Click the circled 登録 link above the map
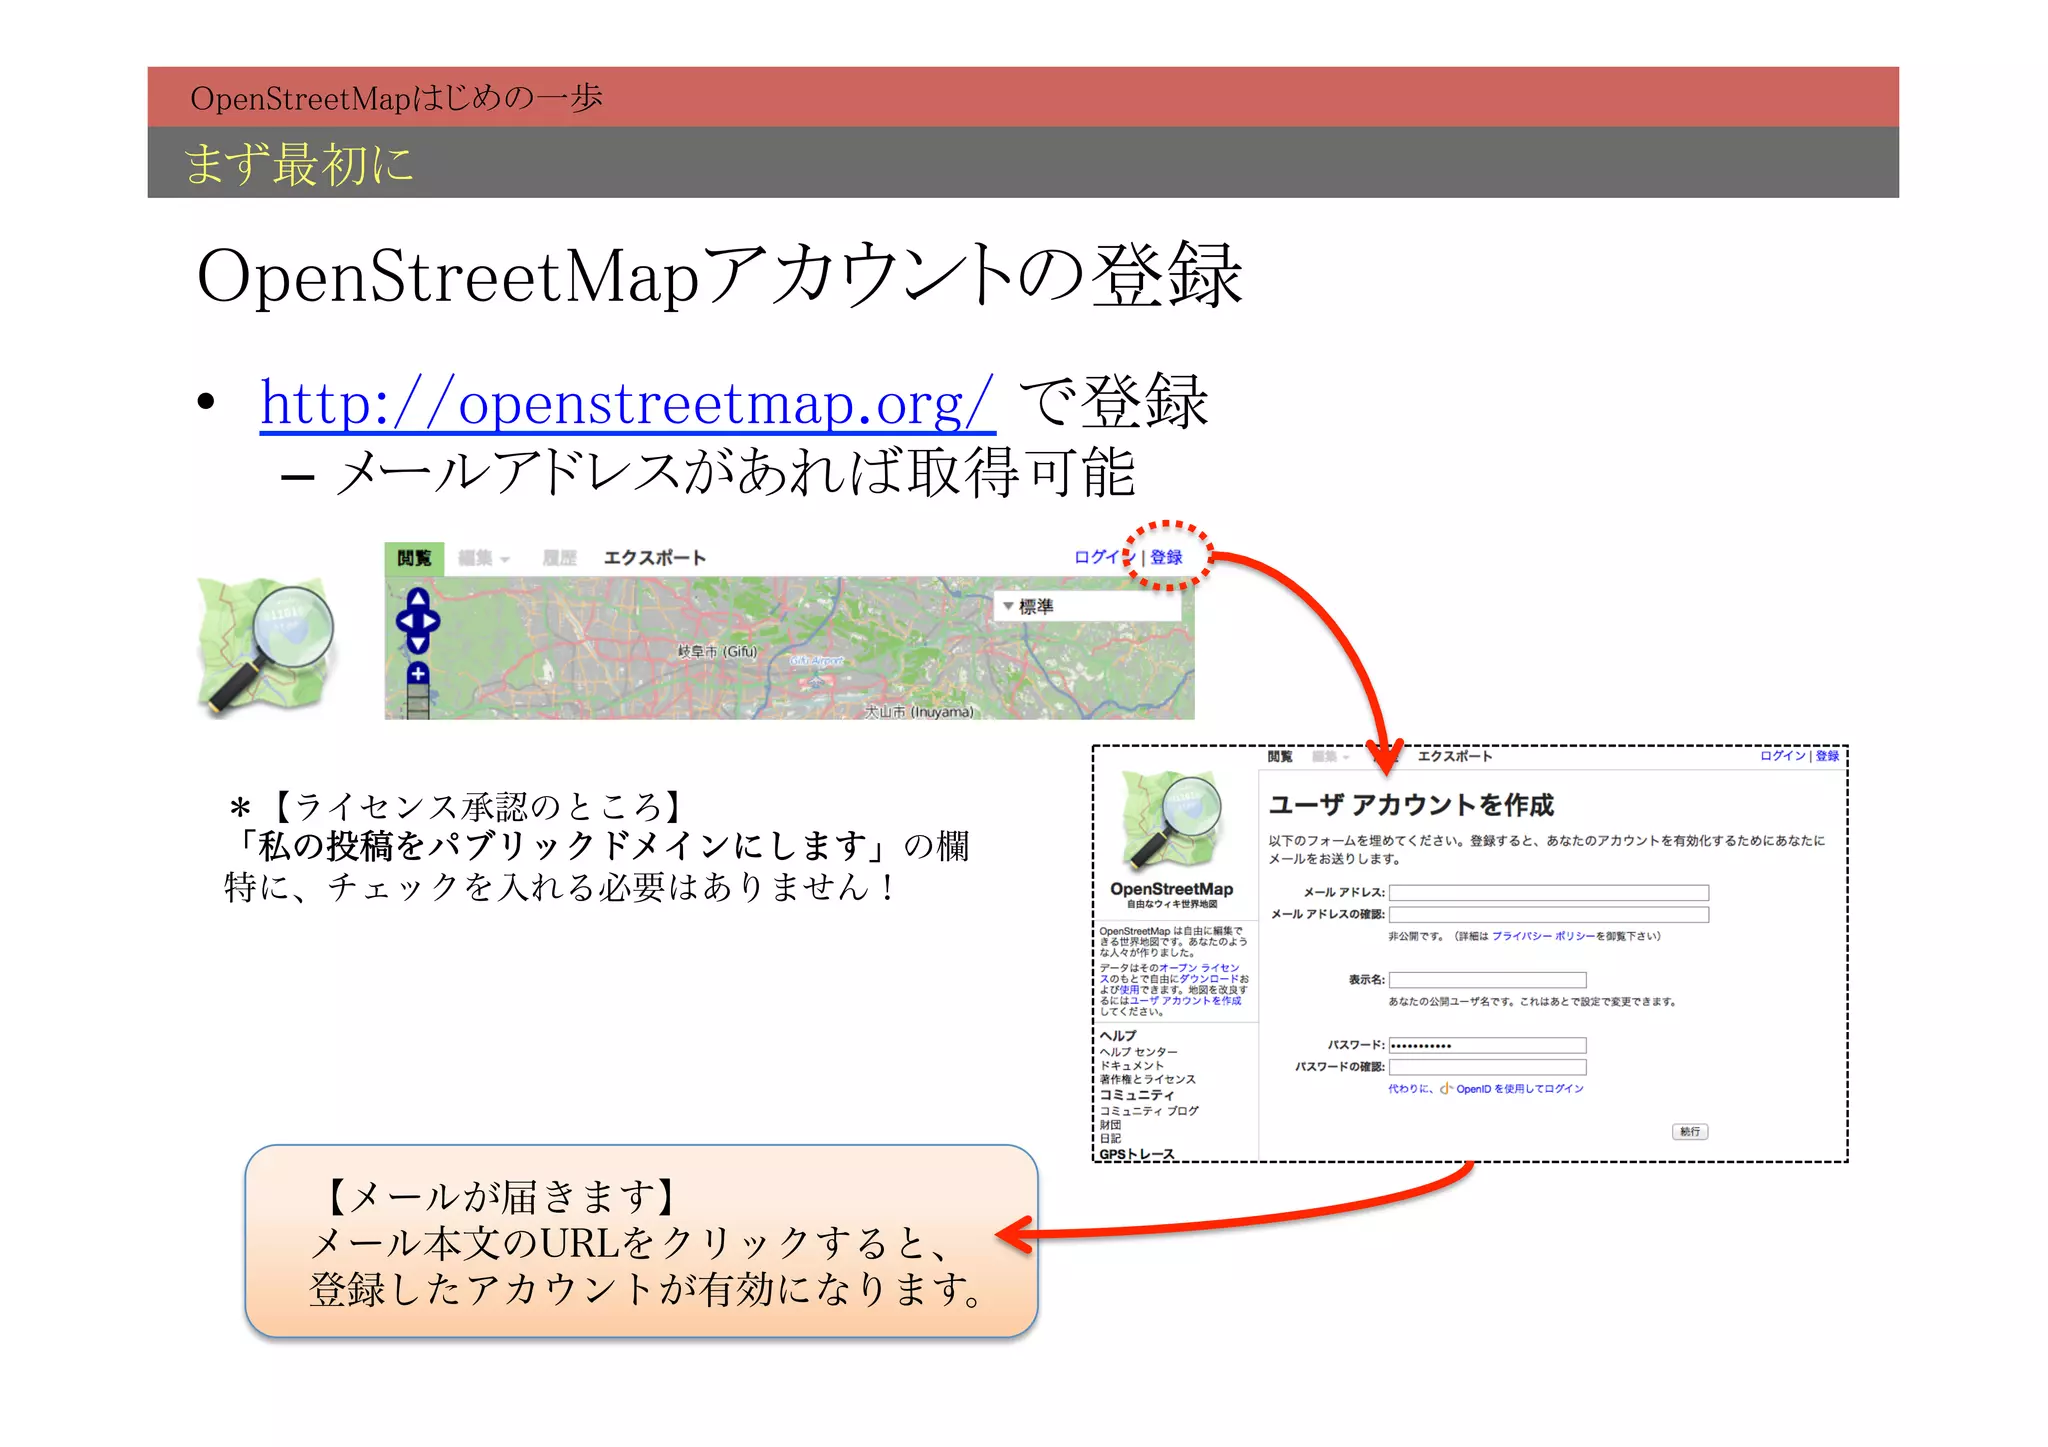The height and width of the screenshot is (1447, 2048). point(1166,557)
